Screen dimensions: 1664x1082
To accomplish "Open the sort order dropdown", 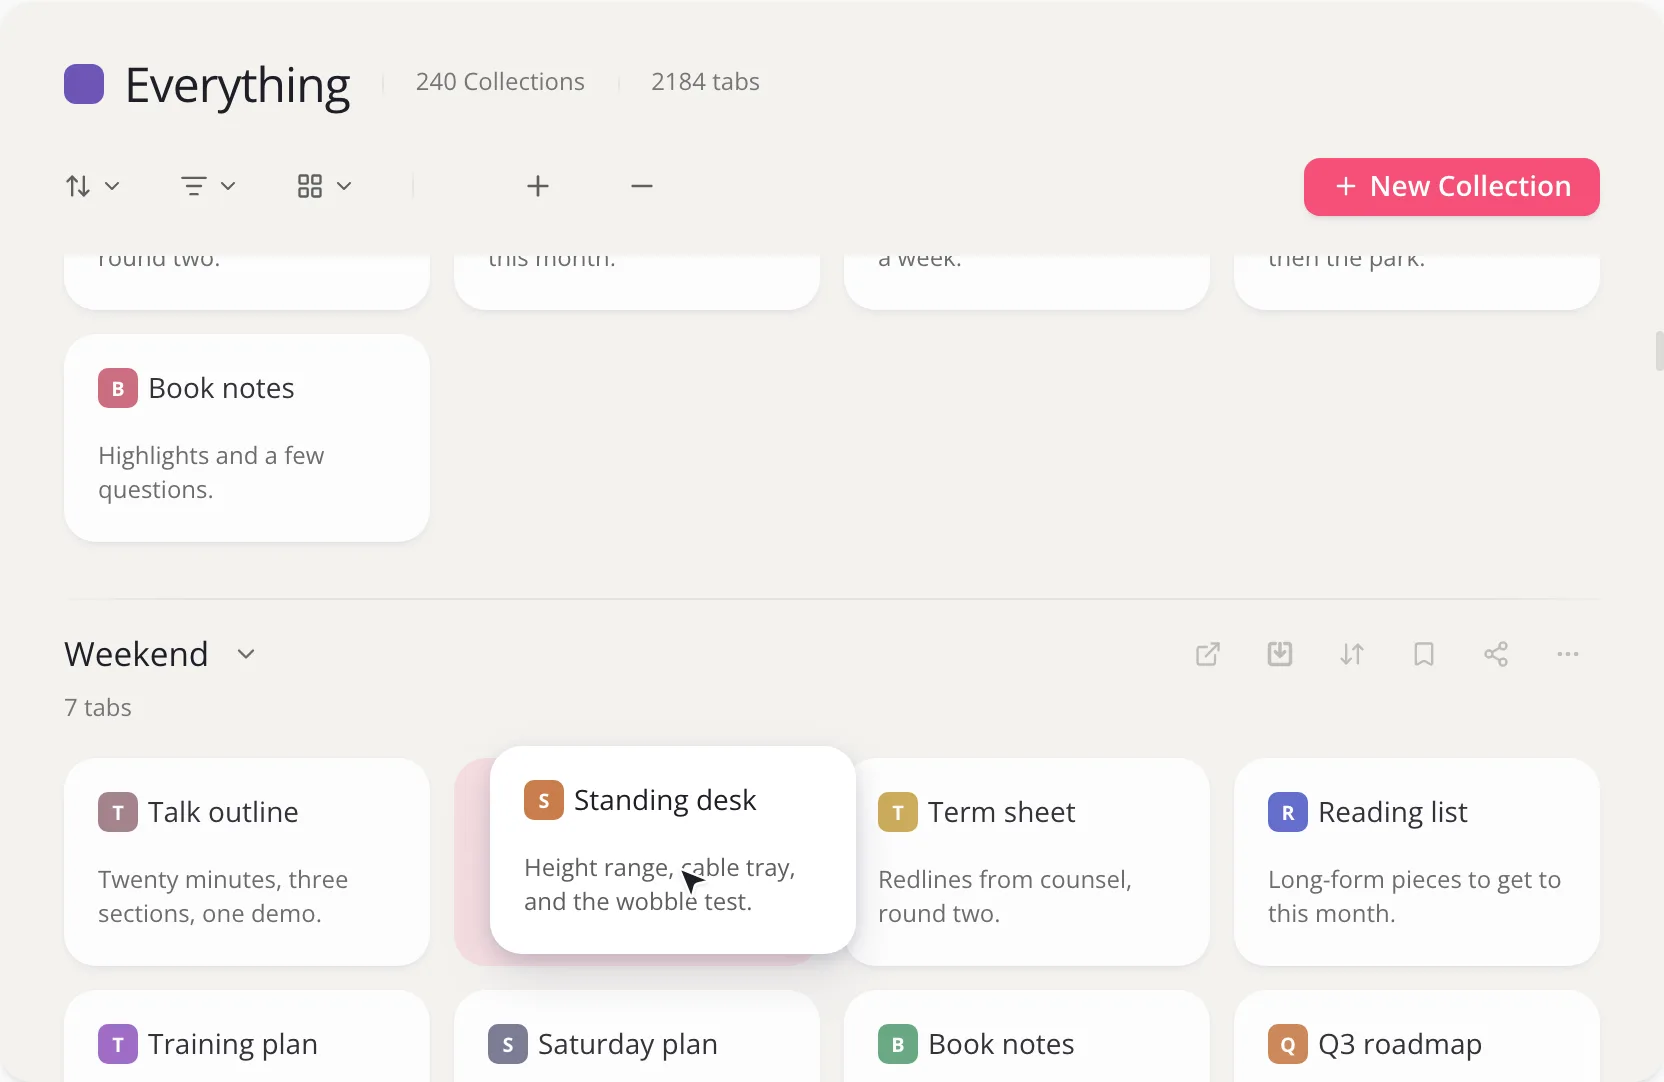I will (x=92, y=186).
